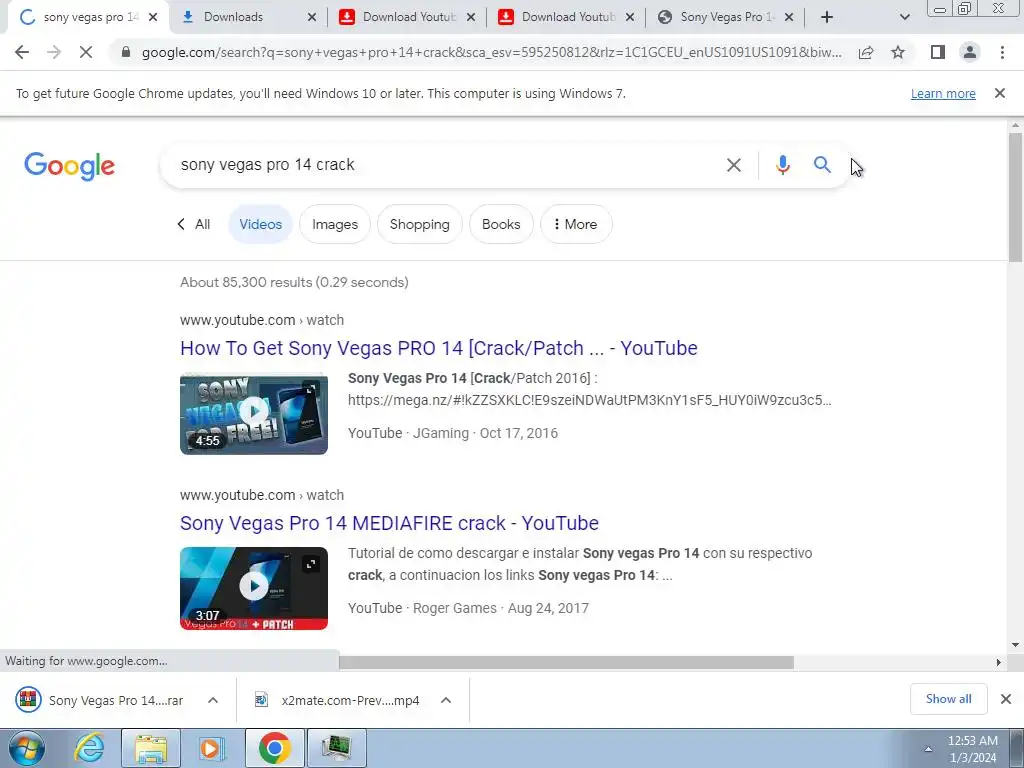Play the 4:55 JGaming video thumbnail

point(254,413)
